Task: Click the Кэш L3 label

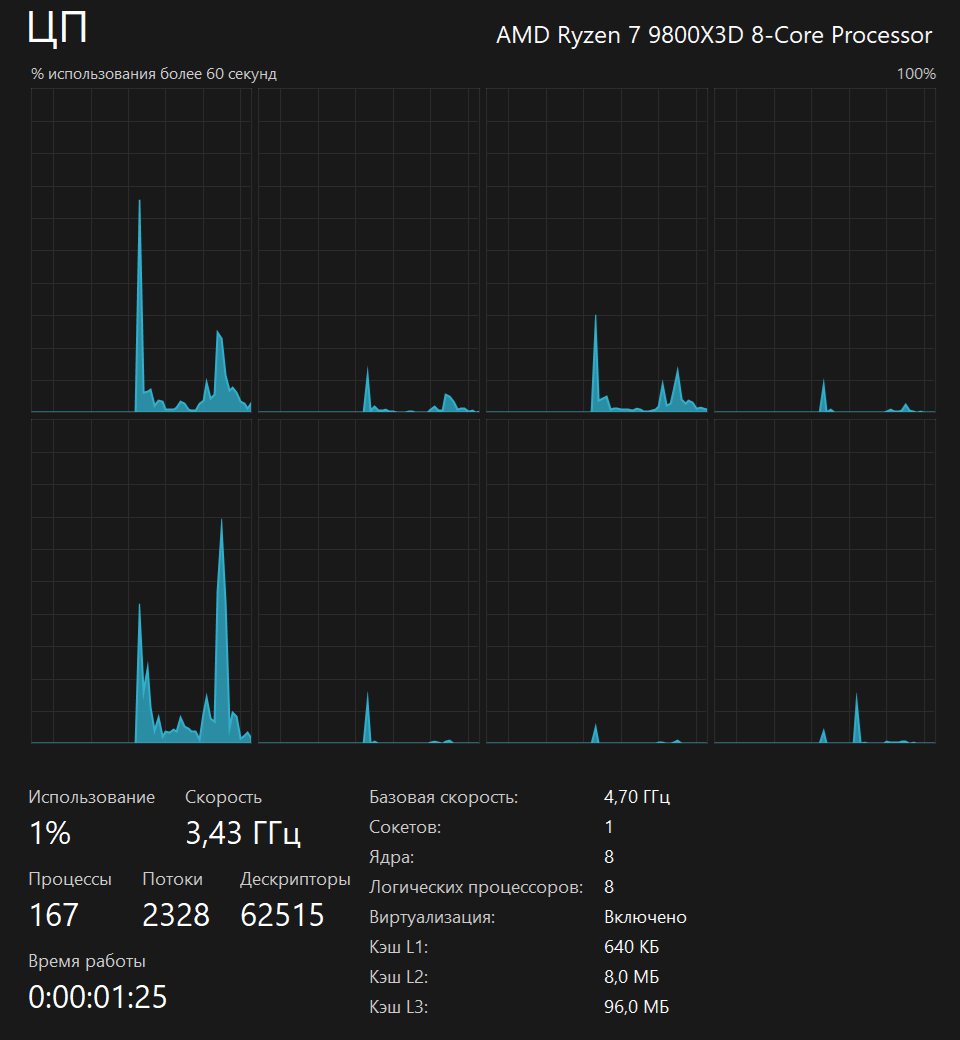Action: pyautogui.click(x=399, y=1007)
